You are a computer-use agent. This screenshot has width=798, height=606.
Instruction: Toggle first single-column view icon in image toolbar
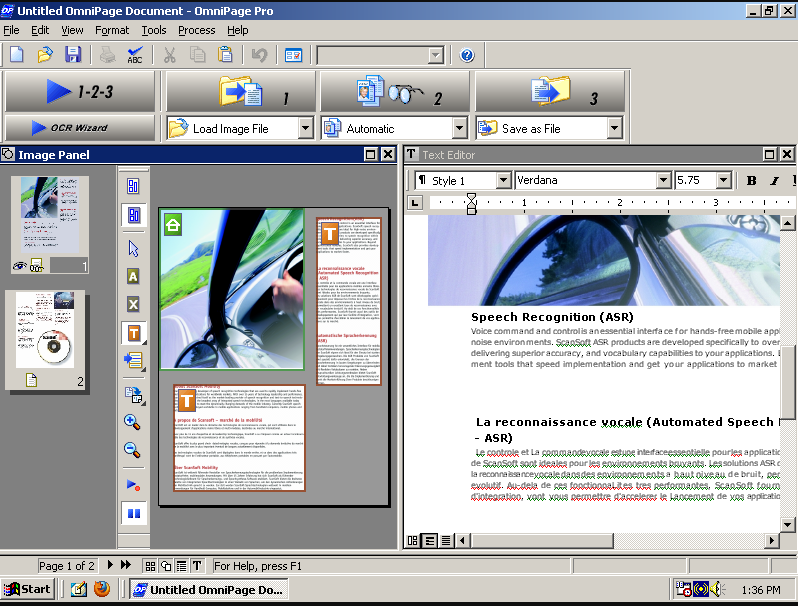[133, 186]
